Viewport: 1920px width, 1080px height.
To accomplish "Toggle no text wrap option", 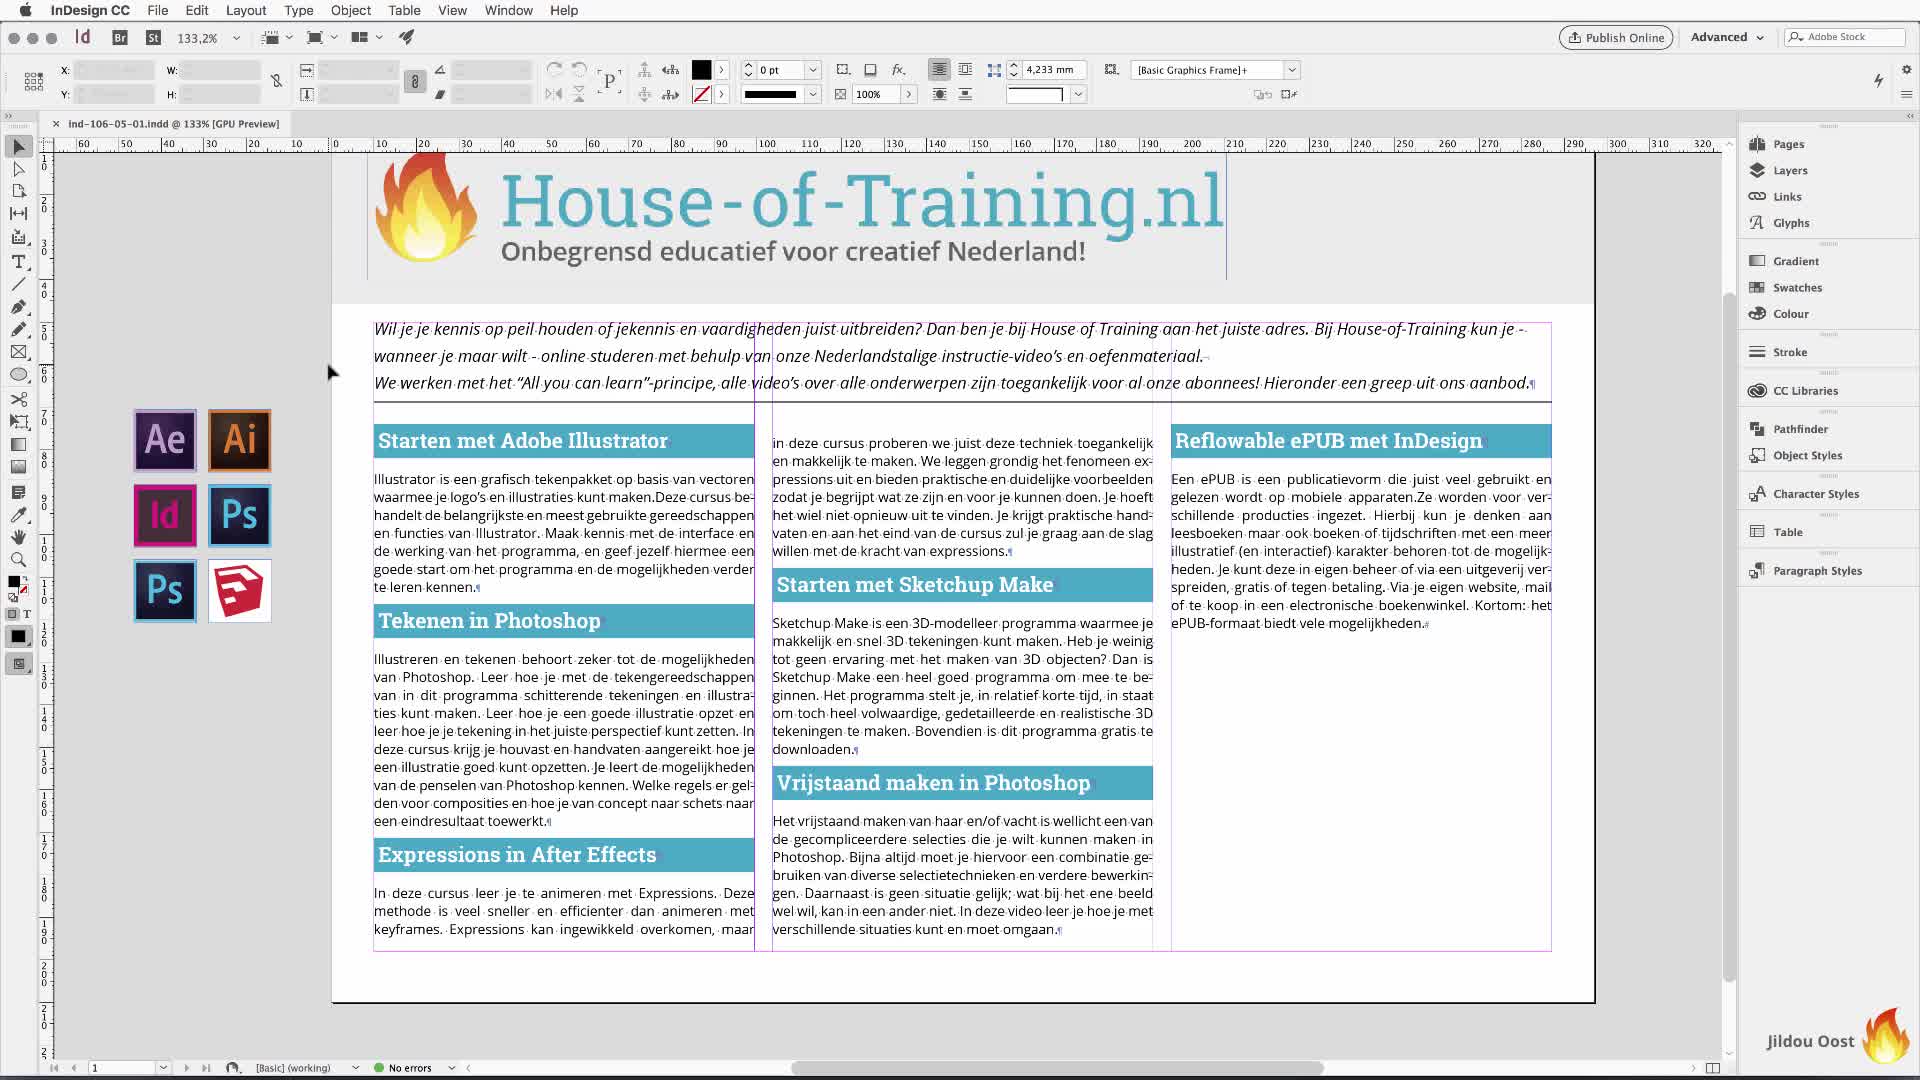I will tap(938, 70).
